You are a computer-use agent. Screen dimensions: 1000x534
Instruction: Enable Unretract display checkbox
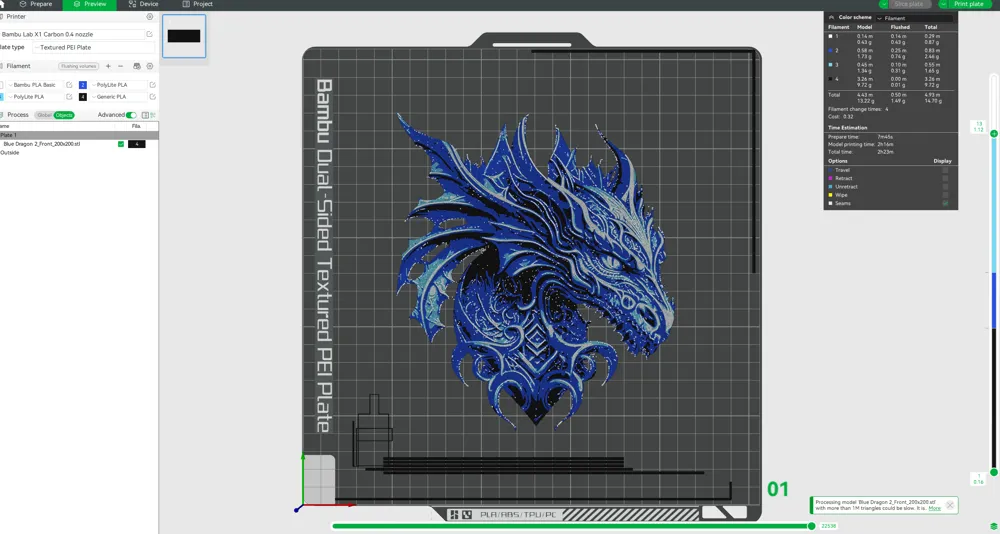945,187
